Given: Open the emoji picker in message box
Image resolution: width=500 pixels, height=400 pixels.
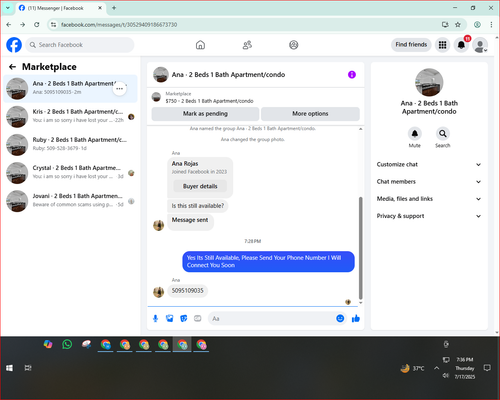Looking at the screenshot, I should [340, 319].
